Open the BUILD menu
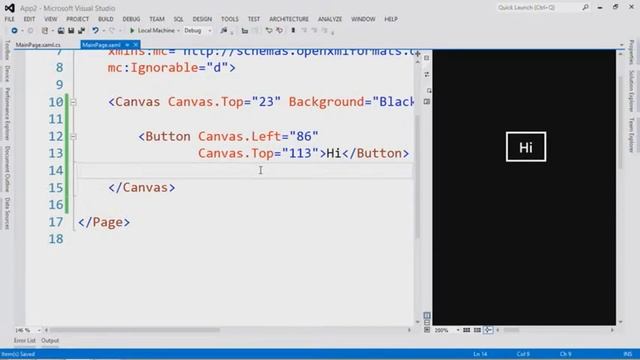 pos(106,19)
